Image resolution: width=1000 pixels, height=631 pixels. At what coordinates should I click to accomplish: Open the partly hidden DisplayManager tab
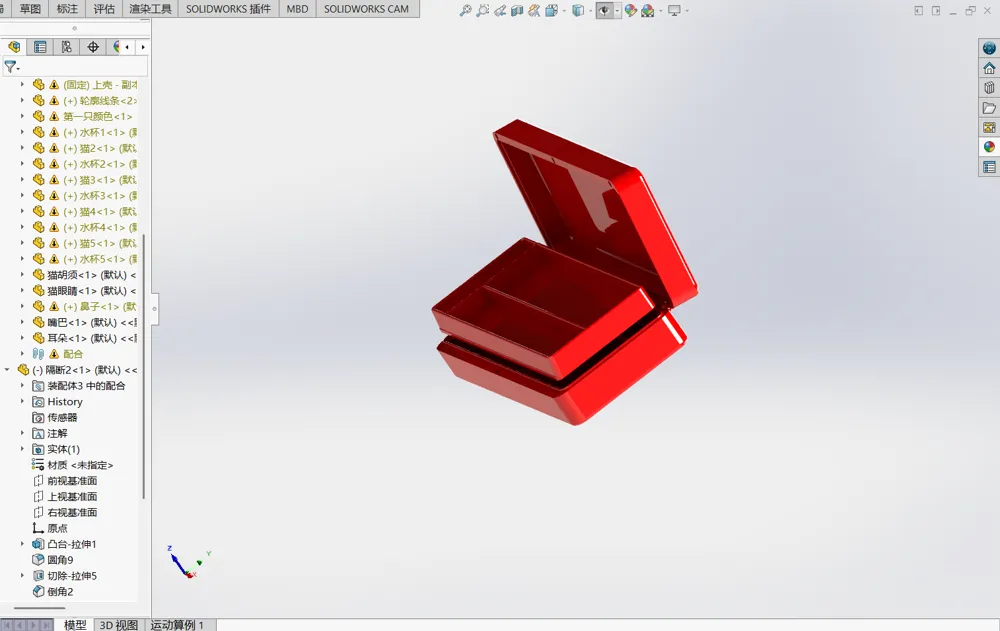point(115,47)
